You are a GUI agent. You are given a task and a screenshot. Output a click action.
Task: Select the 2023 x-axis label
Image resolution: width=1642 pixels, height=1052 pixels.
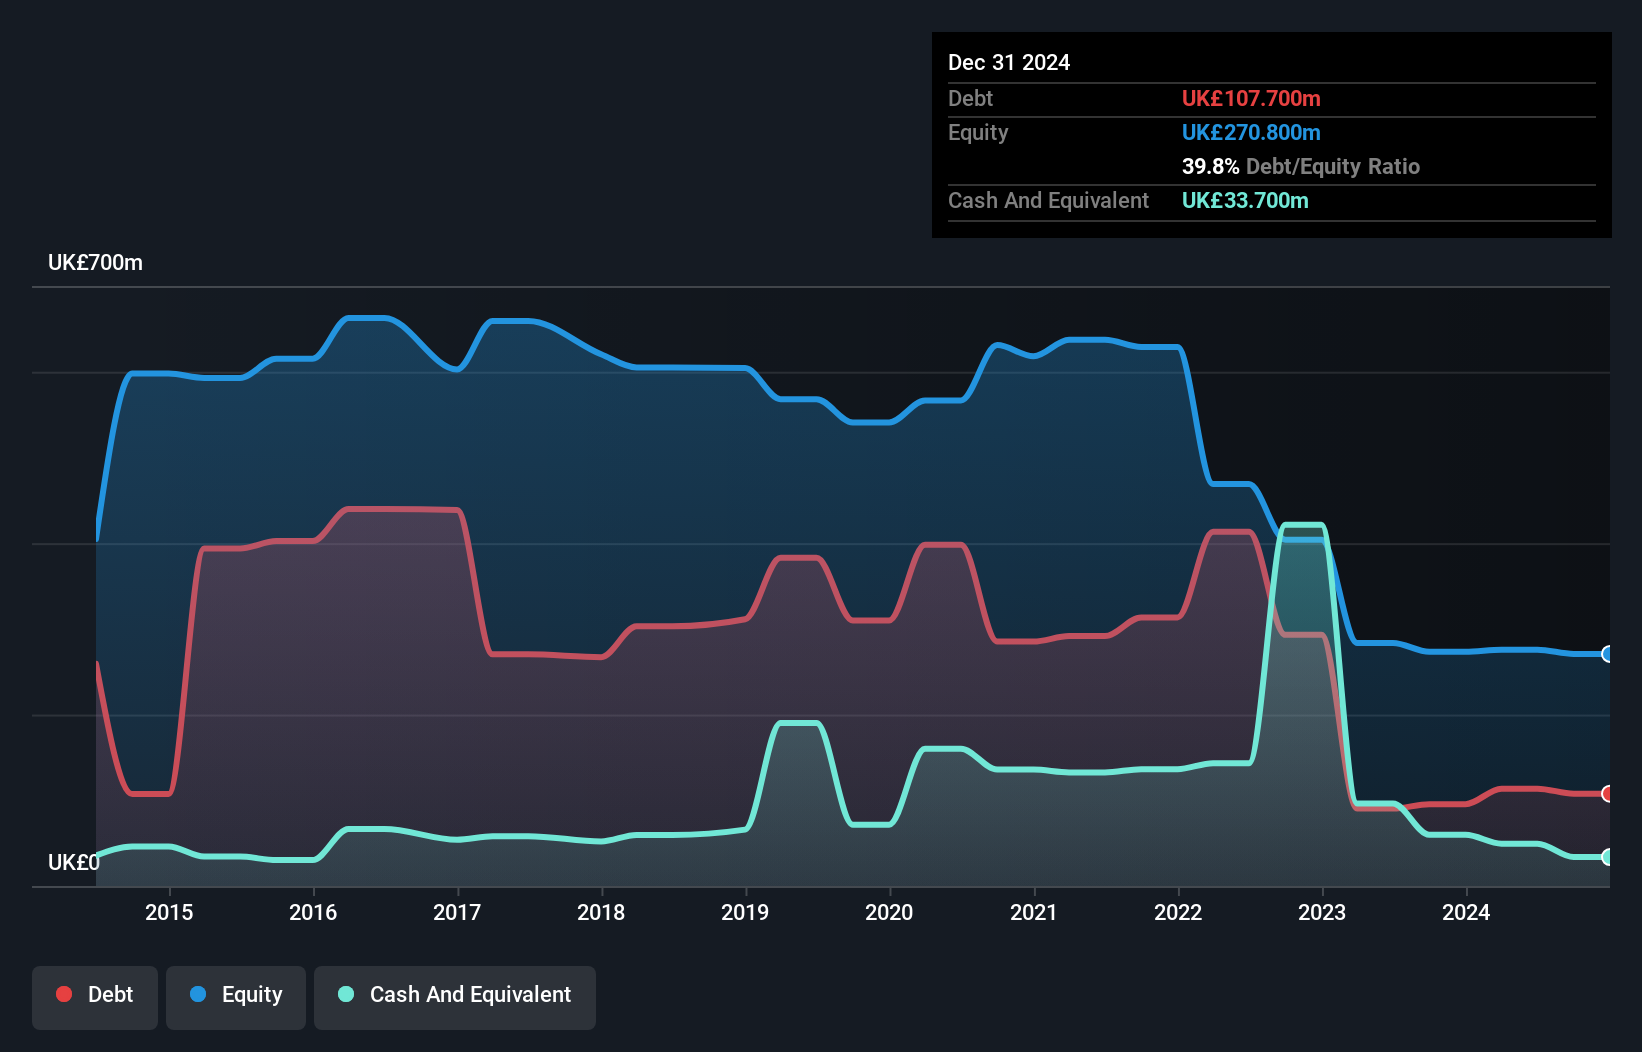point(1322,912)
